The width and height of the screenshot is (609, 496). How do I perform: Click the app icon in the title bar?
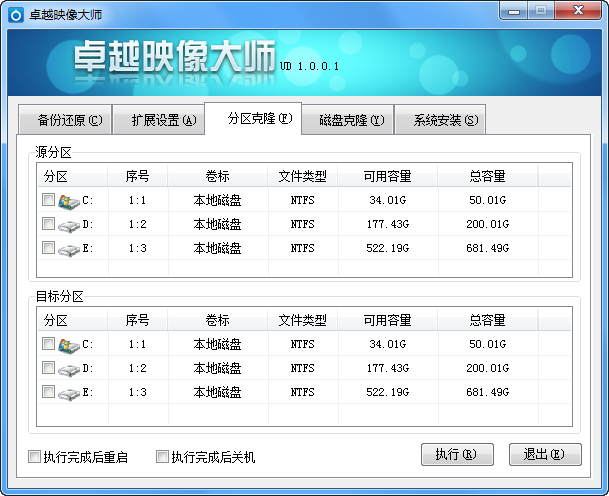coord(16,15)
